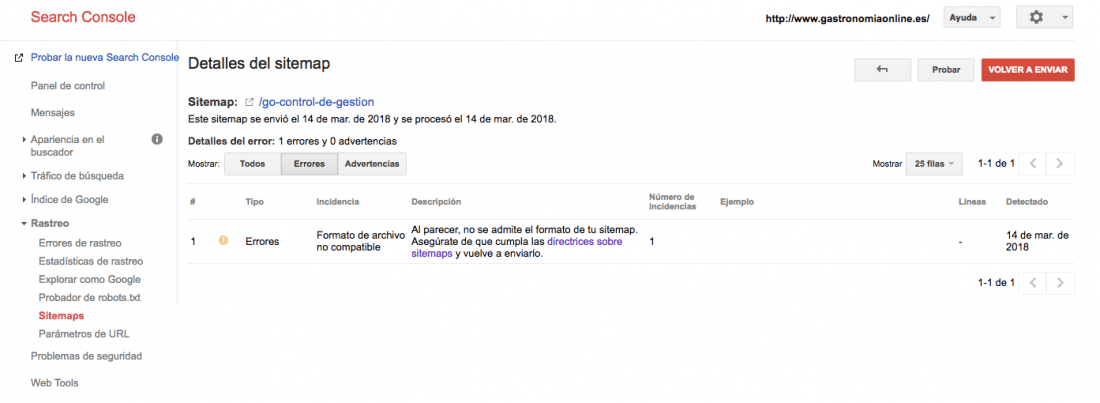Click the Incidencia column header
1100x403 pixels.
point(338,202)
